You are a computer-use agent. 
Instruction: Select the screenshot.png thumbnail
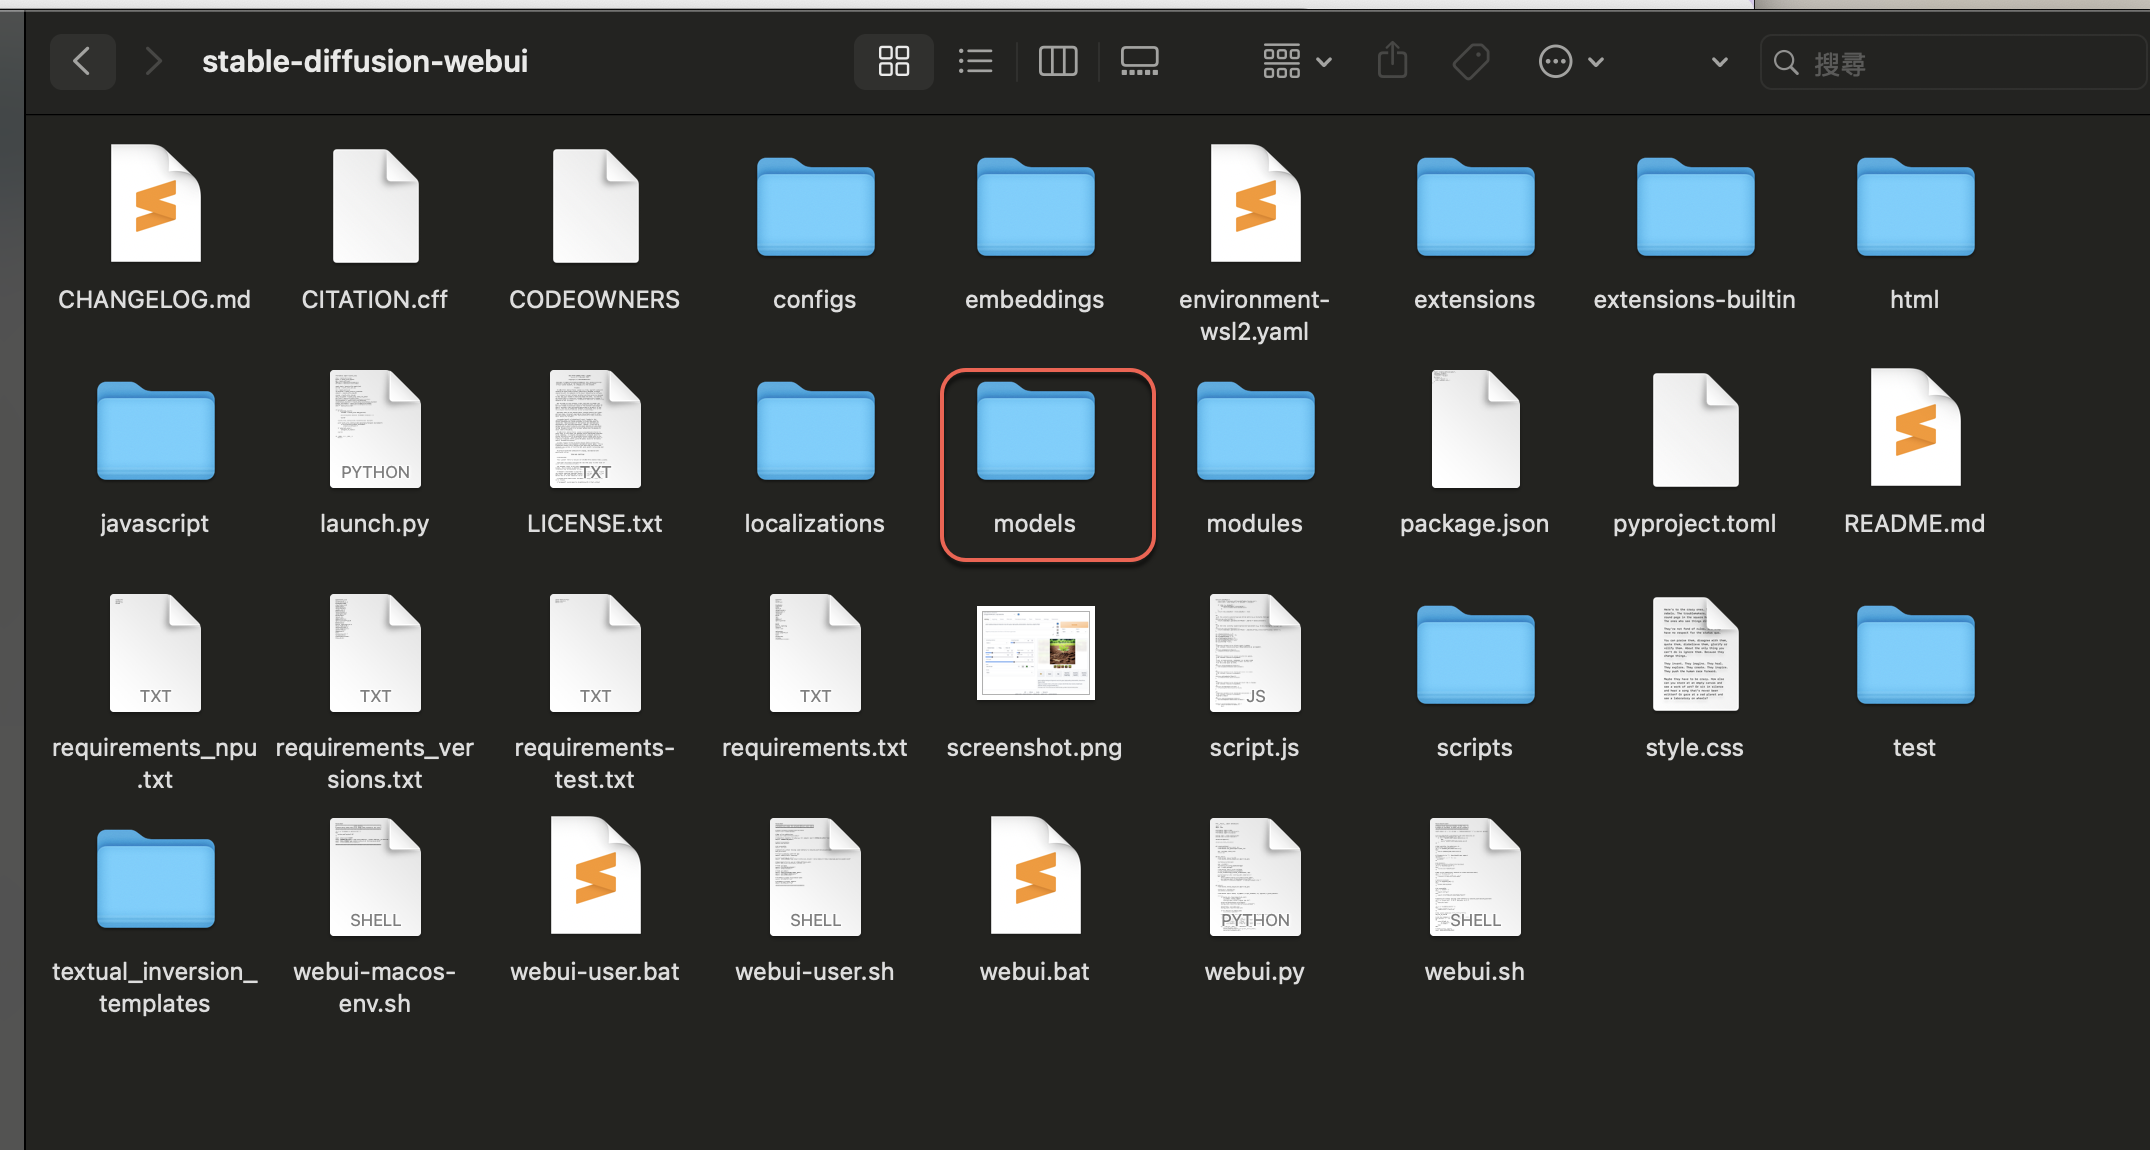[x=1035, y=653]
